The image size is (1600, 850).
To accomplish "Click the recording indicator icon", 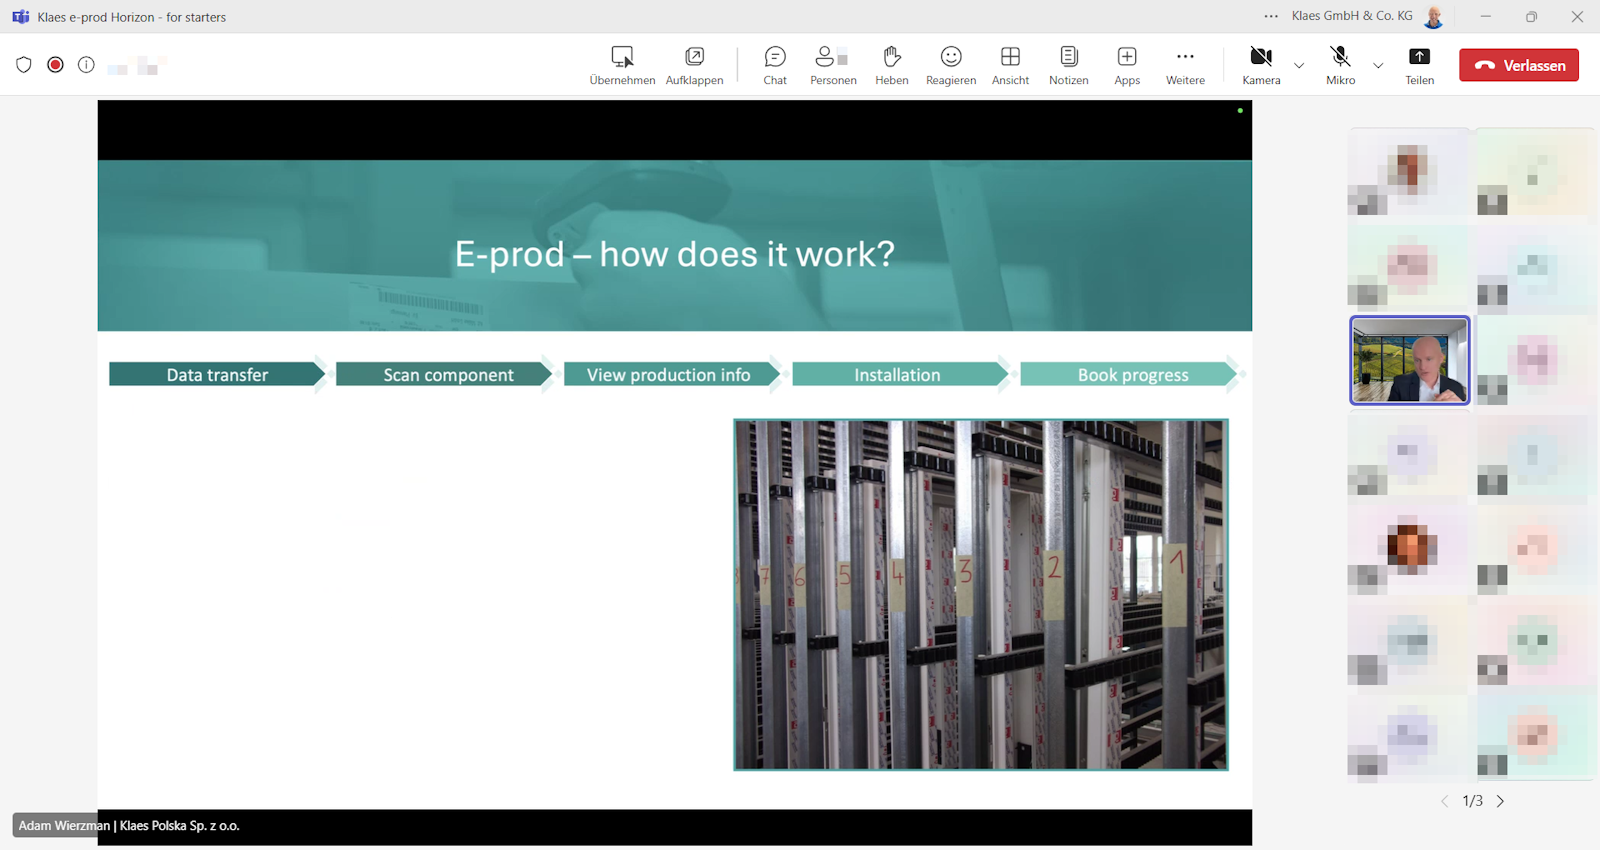I will [x=56, y=65].
